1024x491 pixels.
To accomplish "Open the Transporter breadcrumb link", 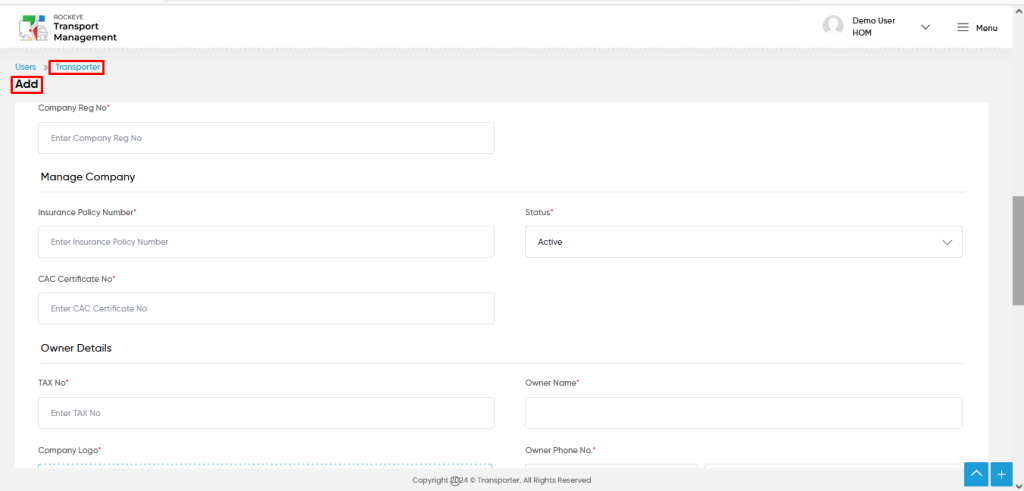I will [78, 67].
